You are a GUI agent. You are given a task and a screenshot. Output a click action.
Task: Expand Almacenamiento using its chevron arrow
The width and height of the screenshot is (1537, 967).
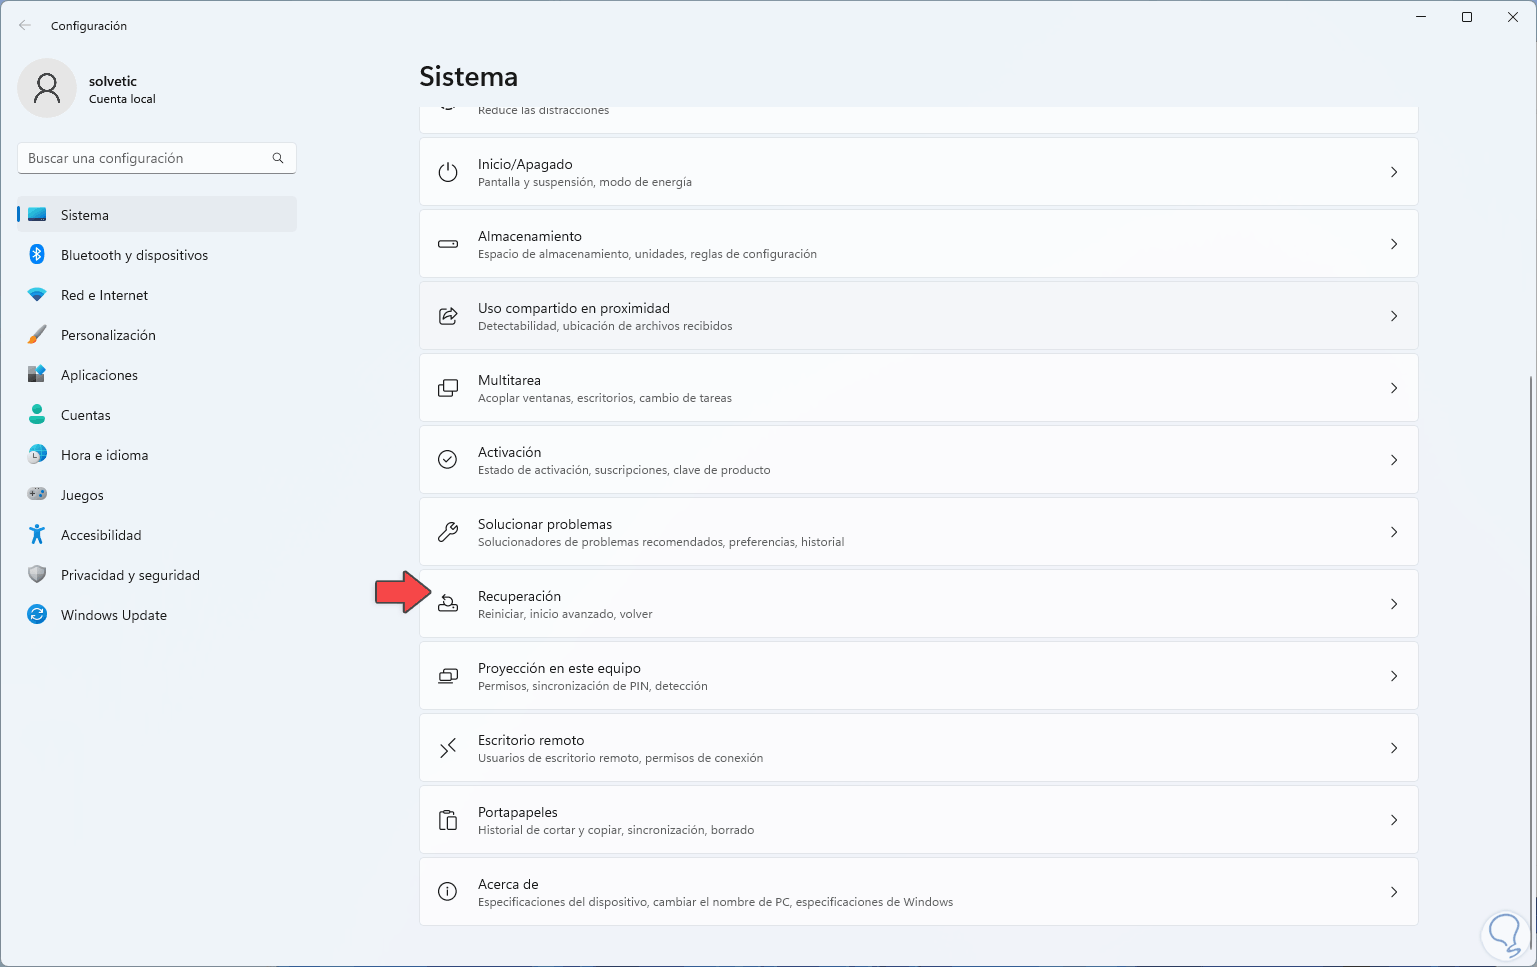[x=1394, y=244]
